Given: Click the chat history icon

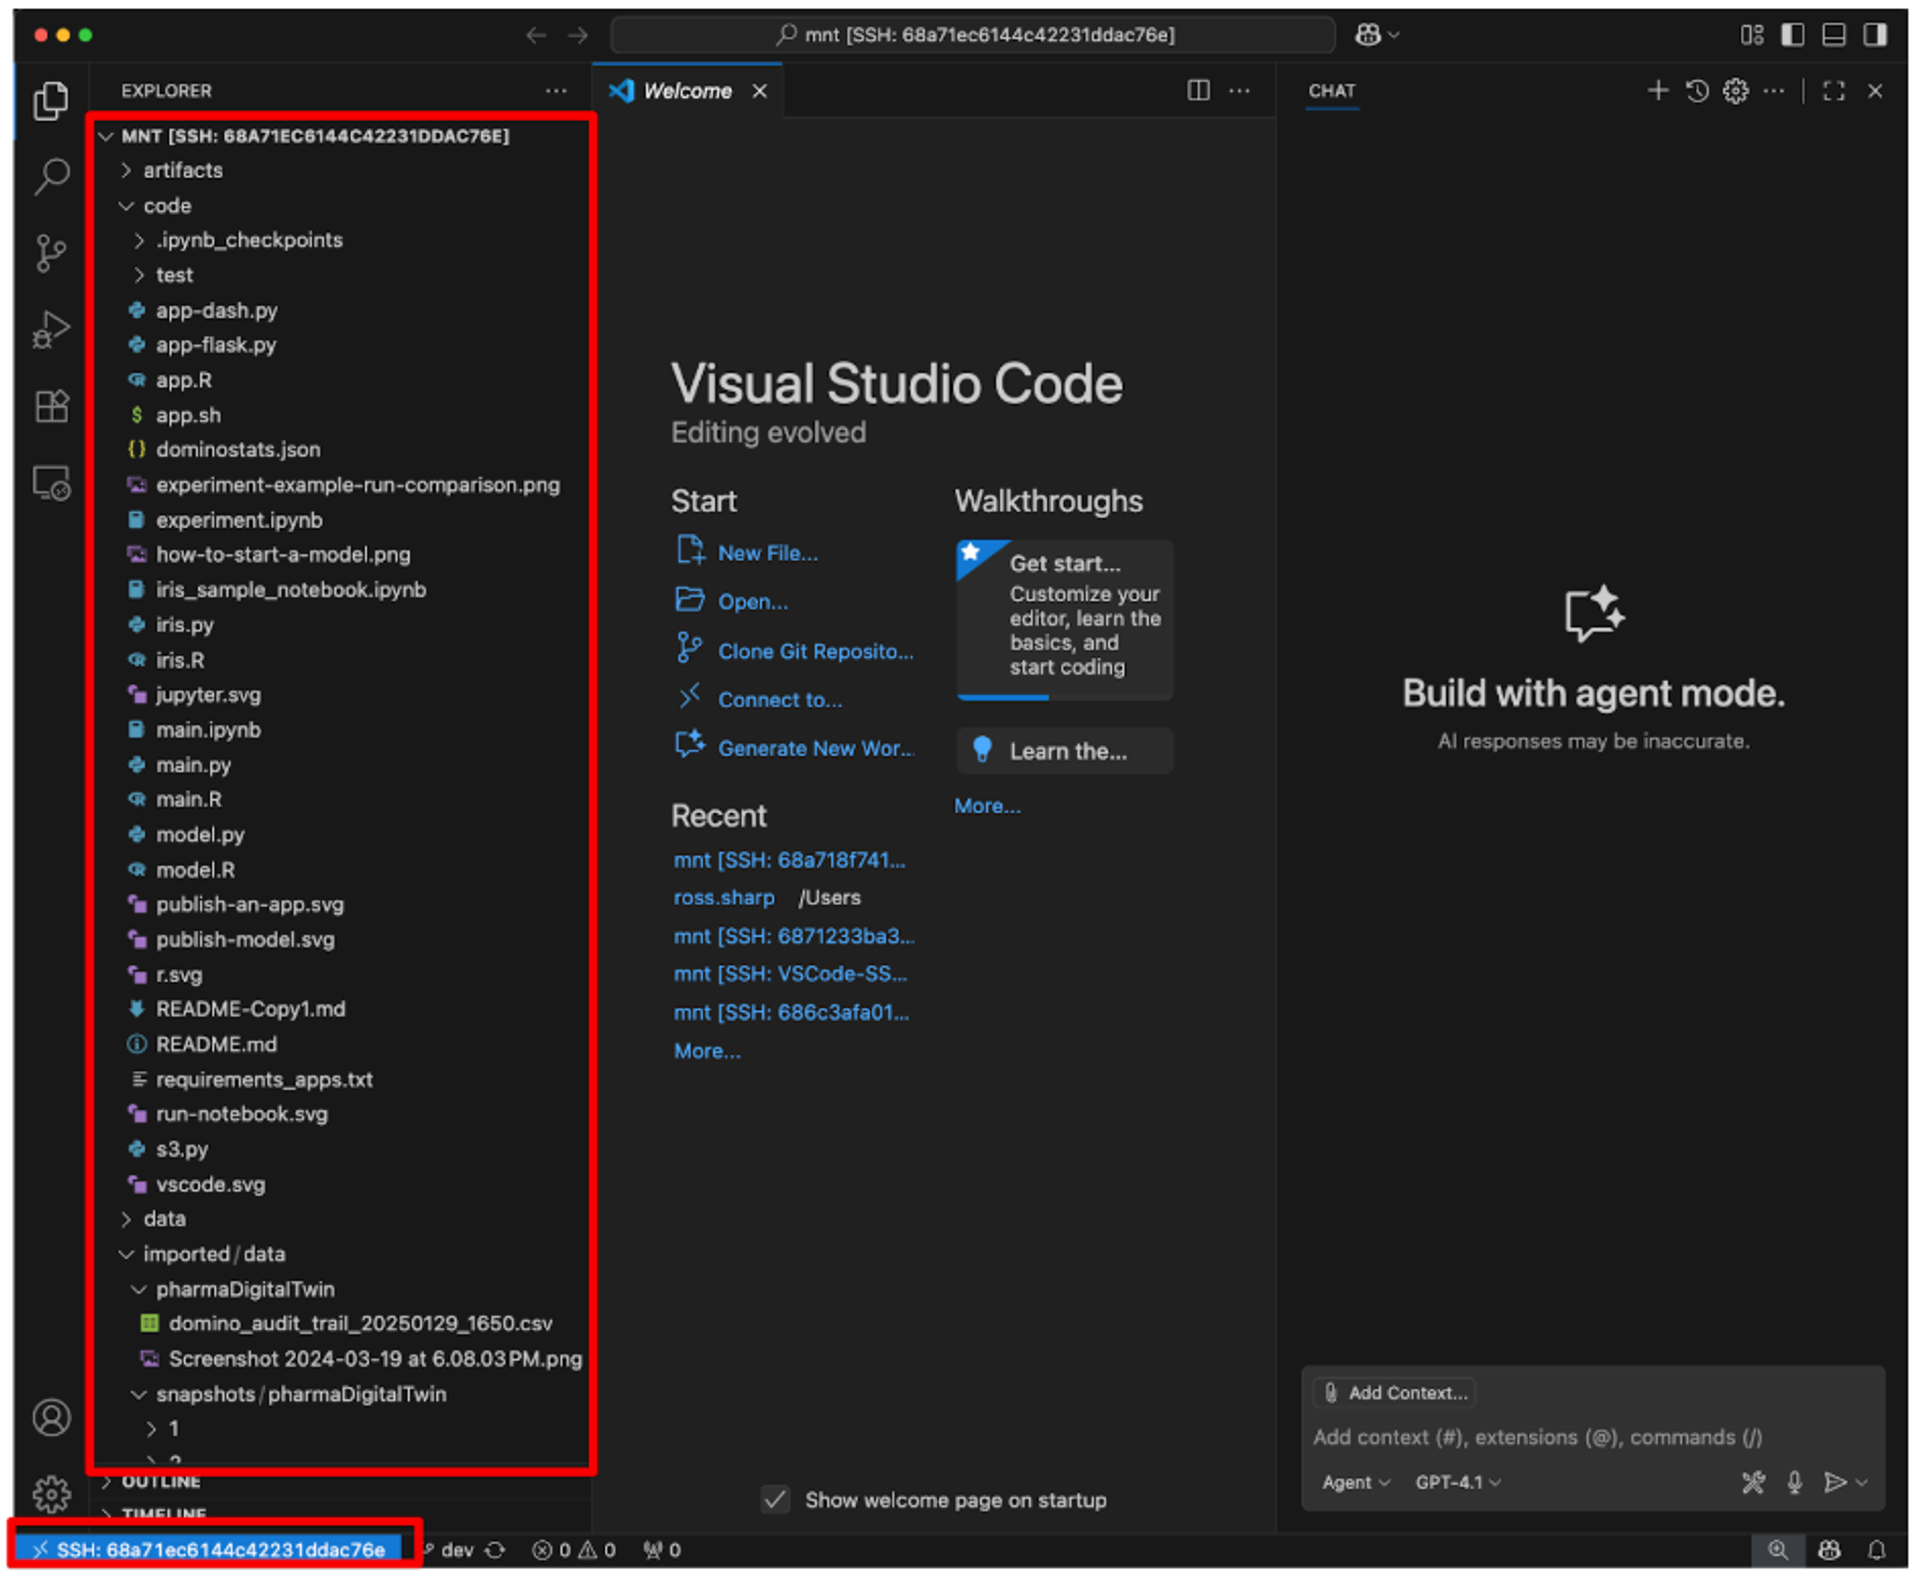Looking at the screenshot, I should (x=1696, y=91).
